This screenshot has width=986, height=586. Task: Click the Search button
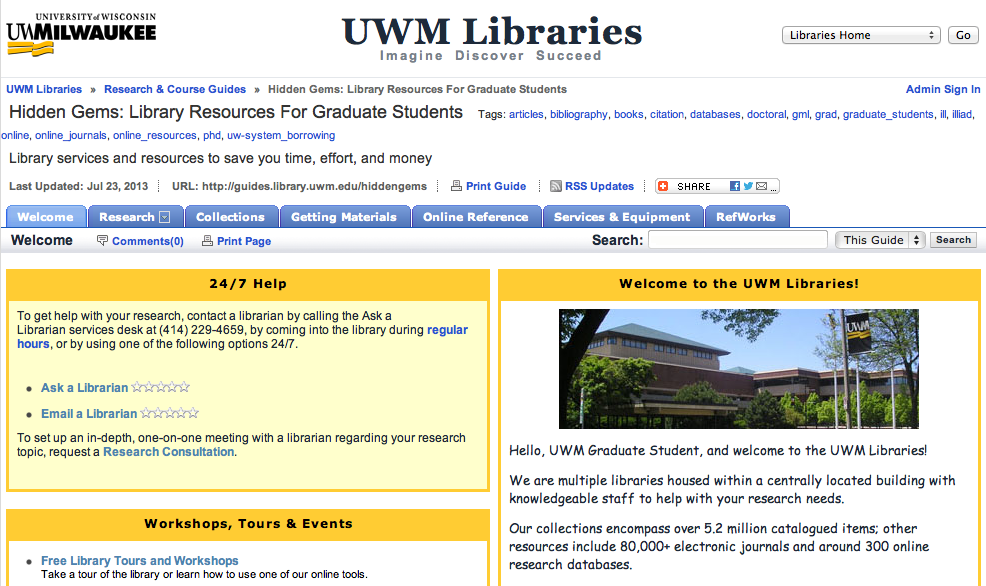[x=952, y=239]
